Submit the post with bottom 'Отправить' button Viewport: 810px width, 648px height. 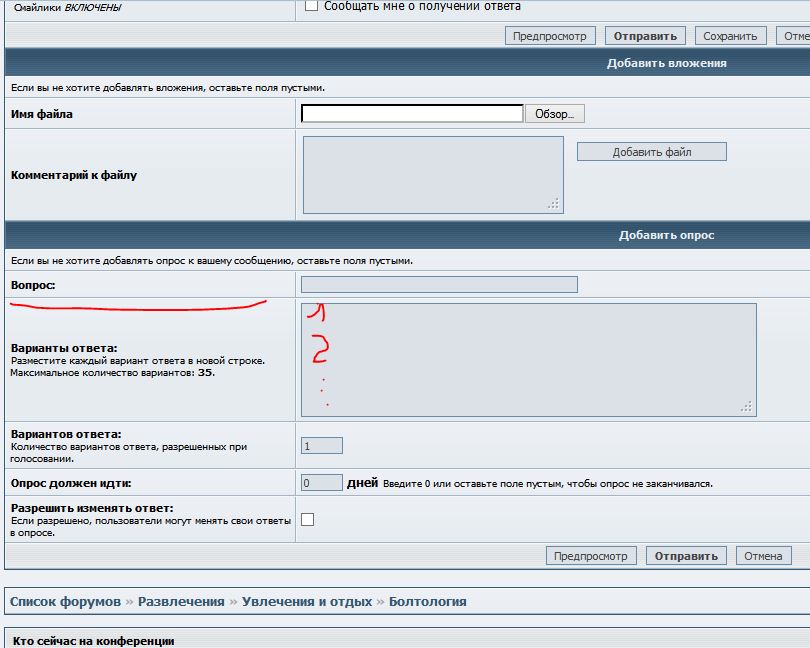point(685,556)
